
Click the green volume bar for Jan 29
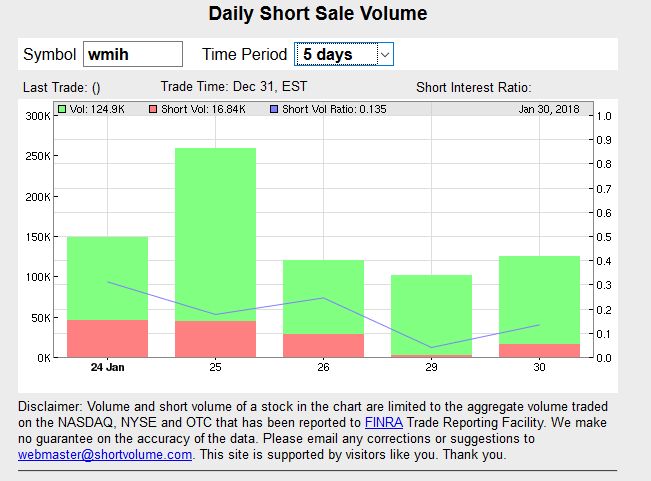click(432, 314)
